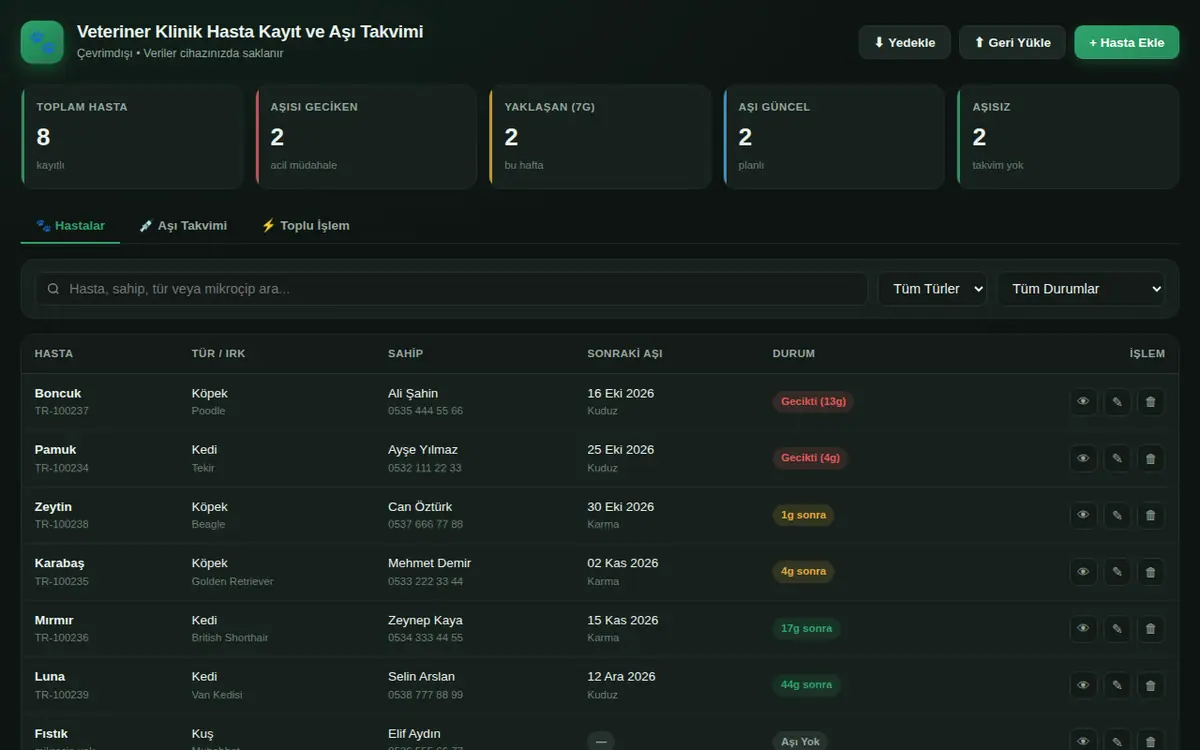Viewport: 1200px width, 750px height.
Task: Click the 1g sonra status badge
Action: click(x=803, y=515)
